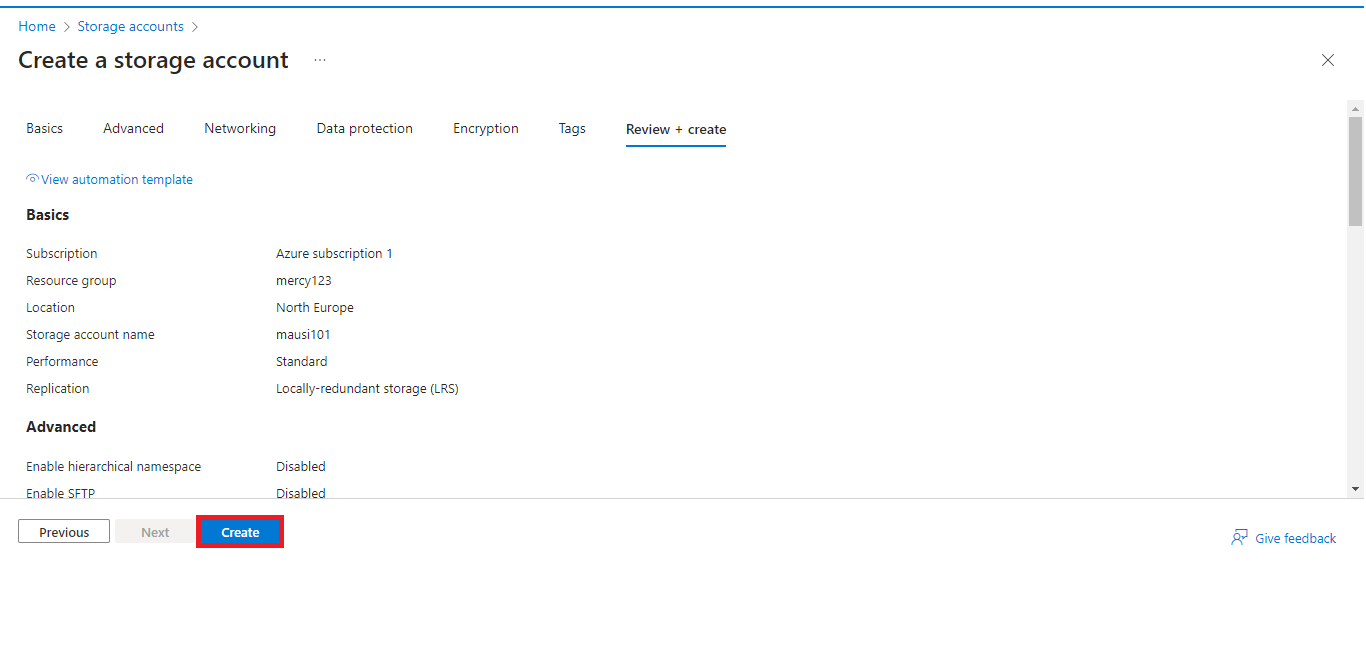Click the mercy123 resource group value

tap(304, 281)
